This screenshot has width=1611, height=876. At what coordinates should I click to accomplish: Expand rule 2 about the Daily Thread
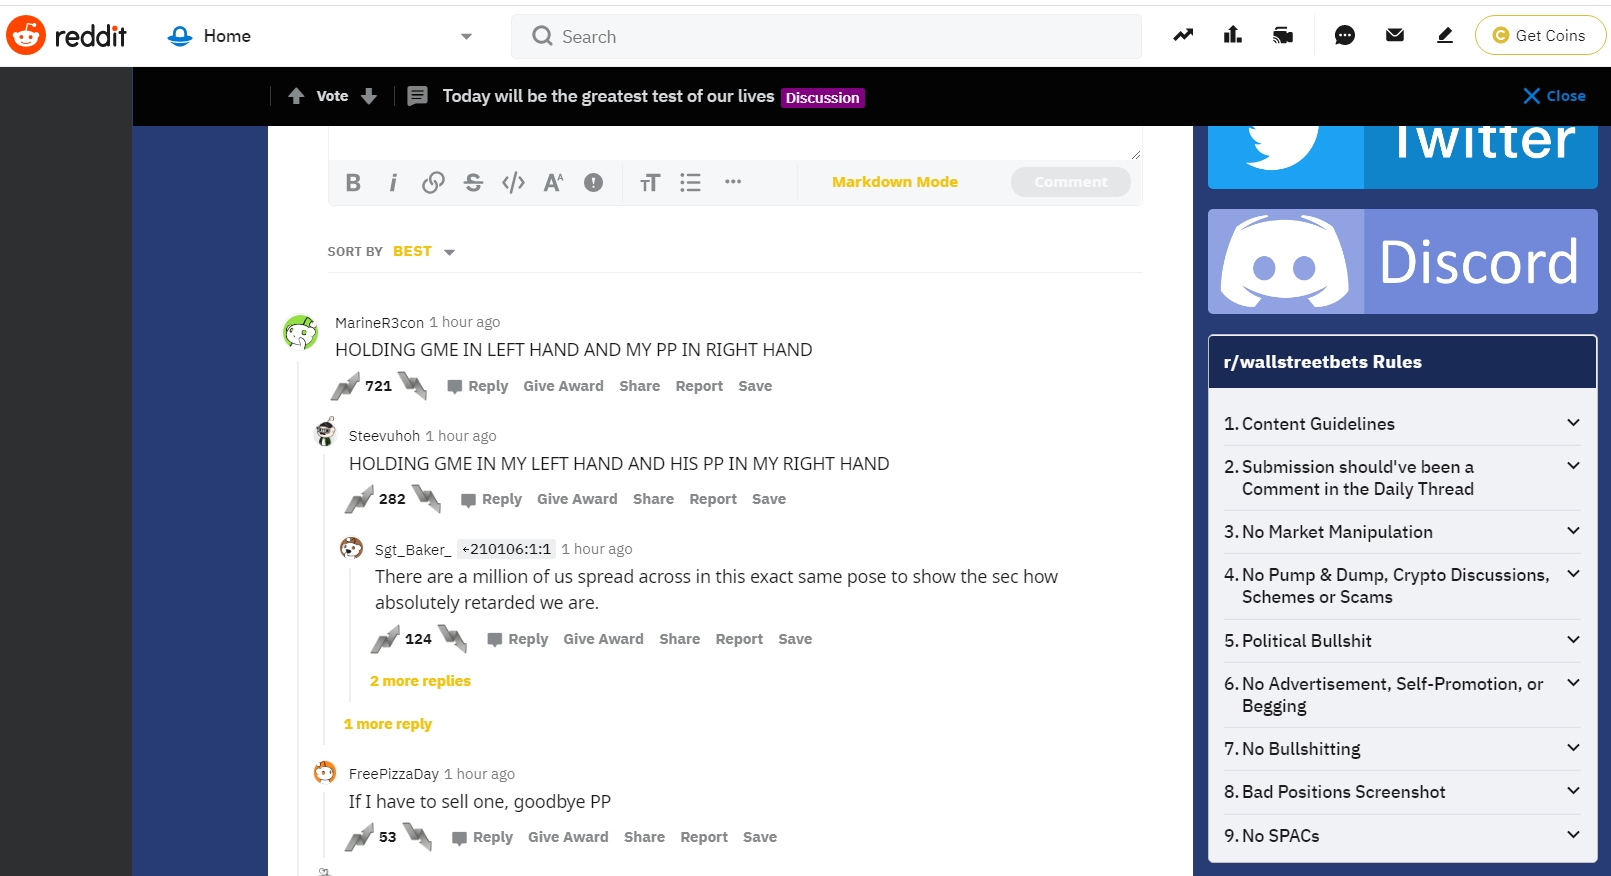[1402, 478]
